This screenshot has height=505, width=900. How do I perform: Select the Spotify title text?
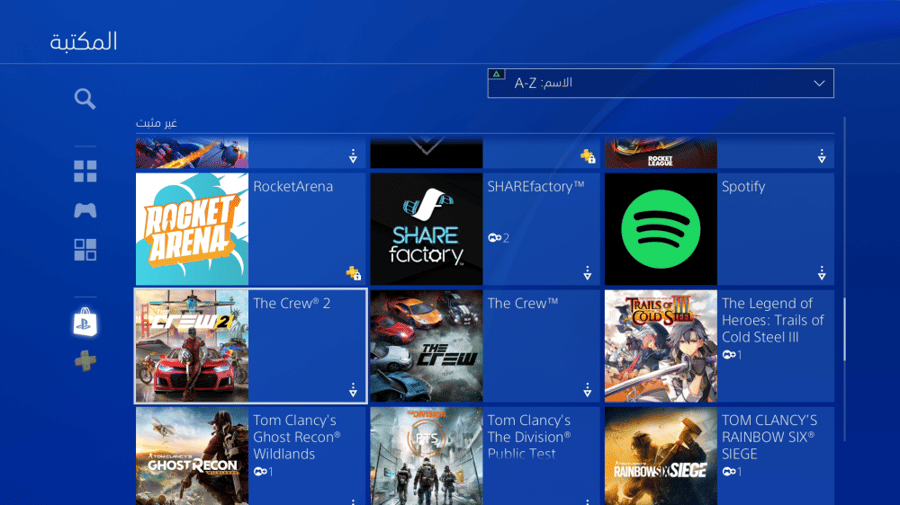click(743, 187)
